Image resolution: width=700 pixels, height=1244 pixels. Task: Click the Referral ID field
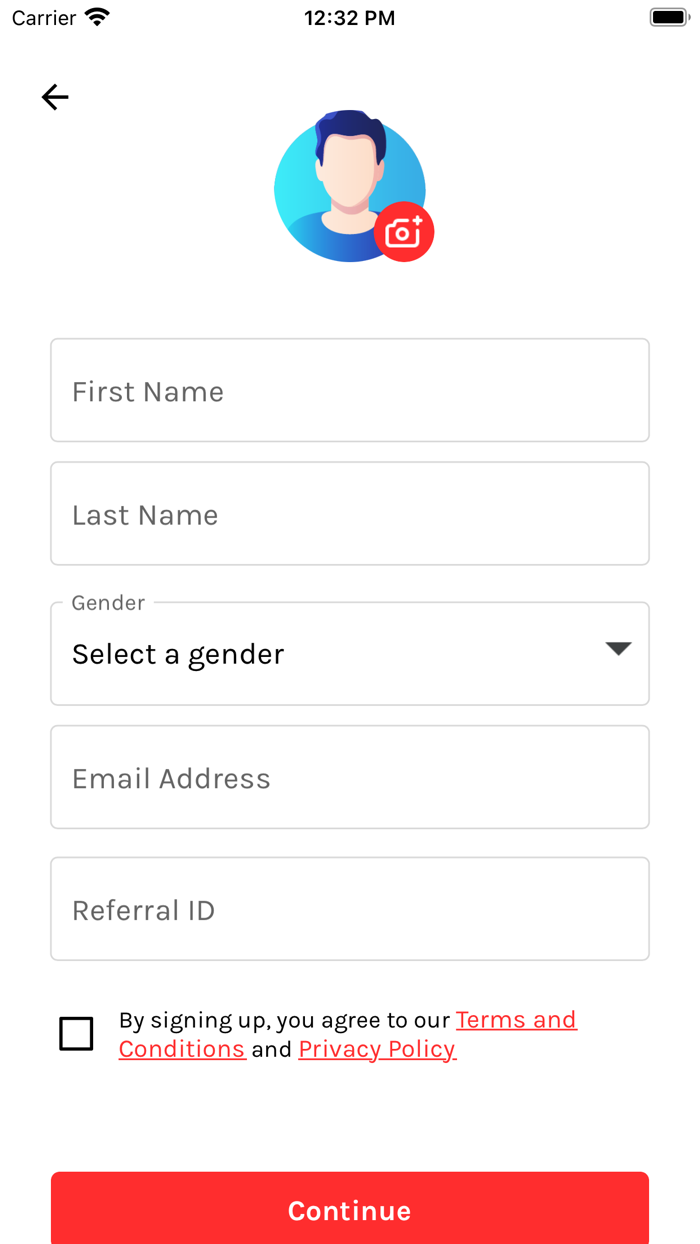[349, 909]
